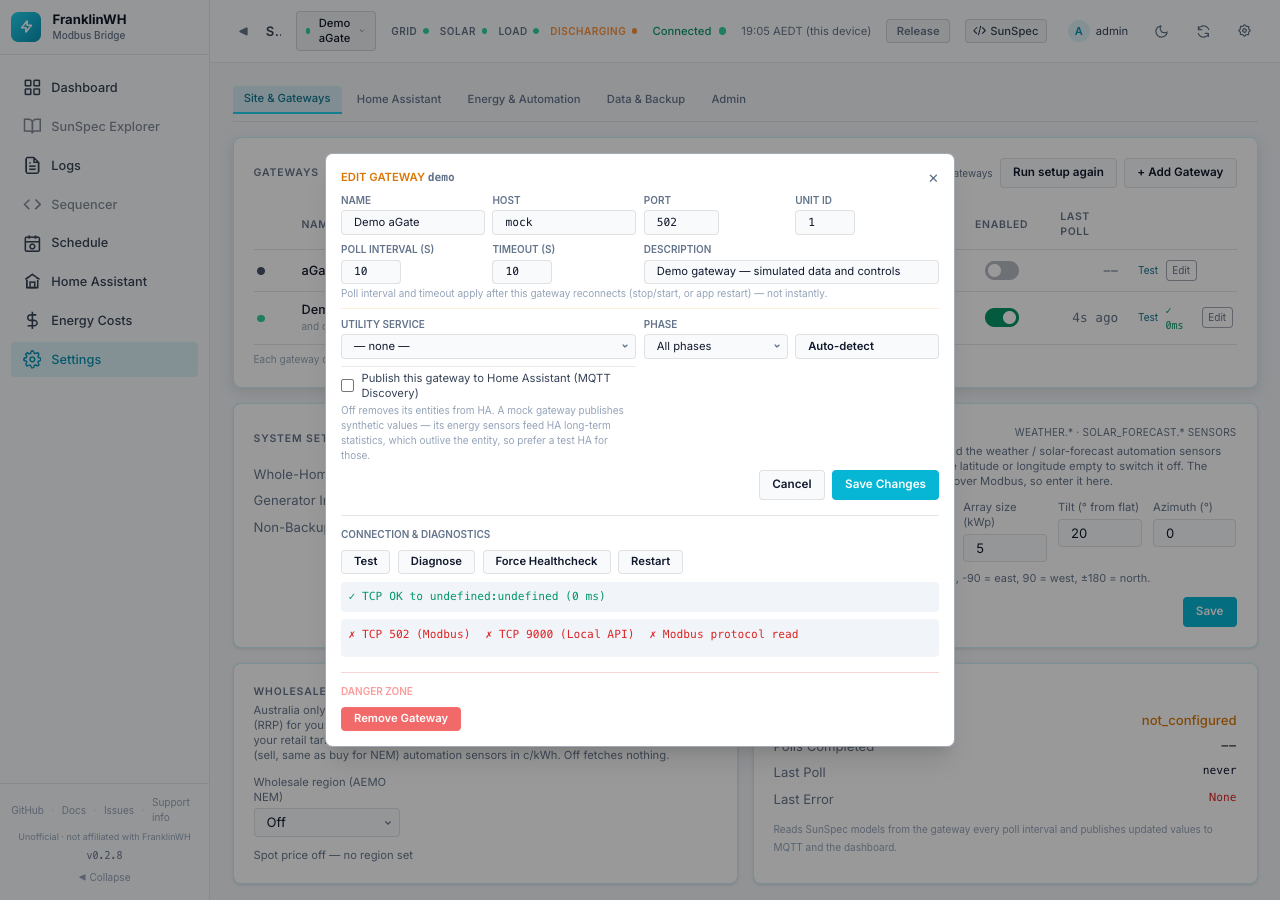Click the Settings gear icon in sidebar

tap(32, 360)
